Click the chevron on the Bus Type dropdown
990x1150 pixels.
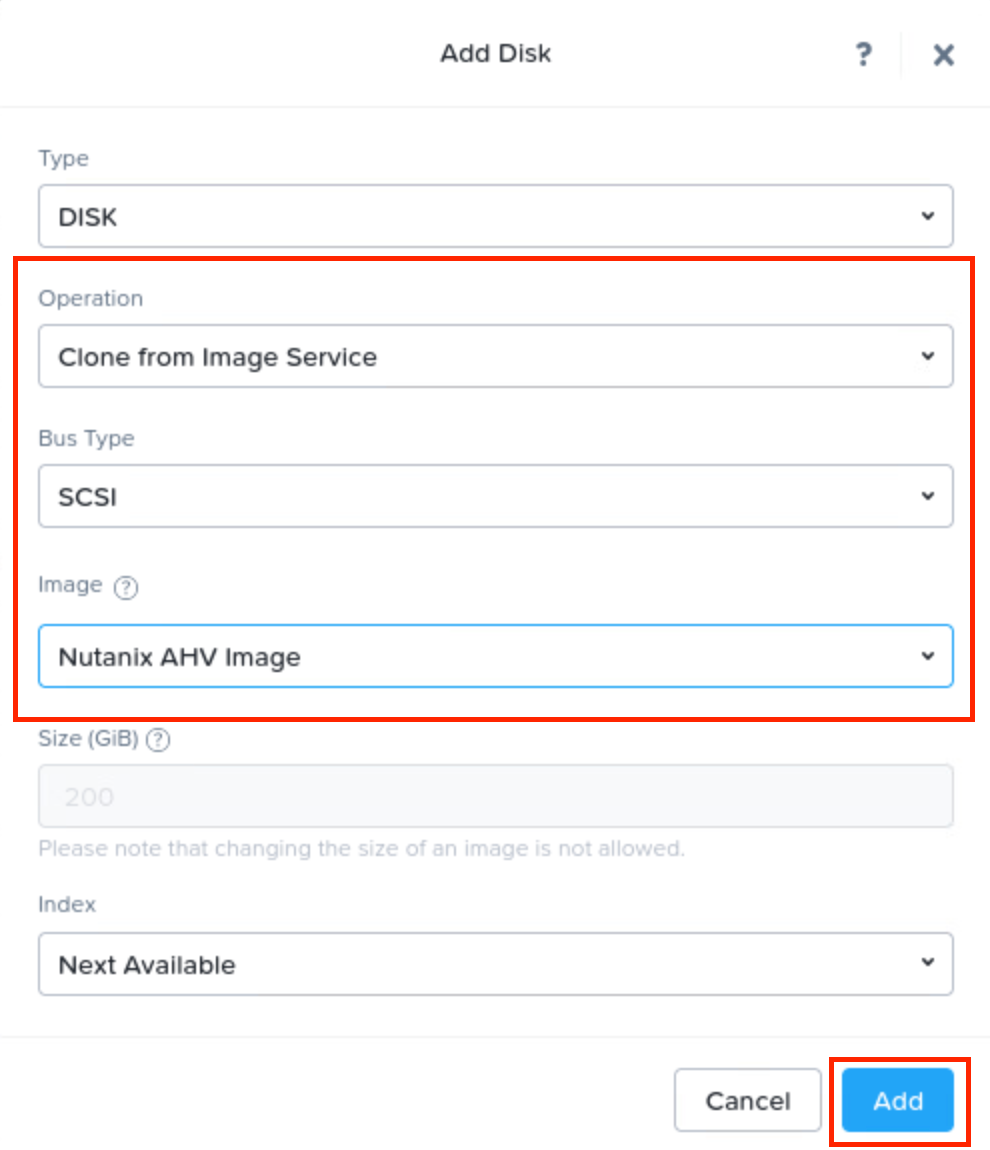[928, 496]
